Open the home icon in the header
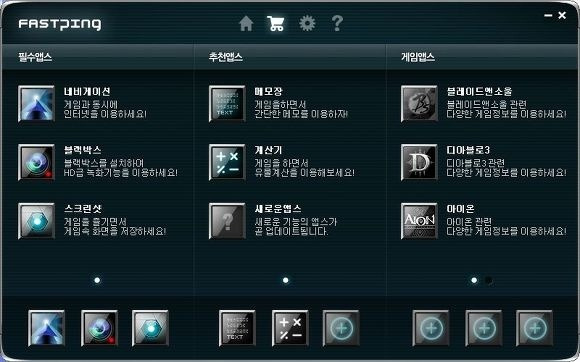580x362 pixels. (246, 24)
